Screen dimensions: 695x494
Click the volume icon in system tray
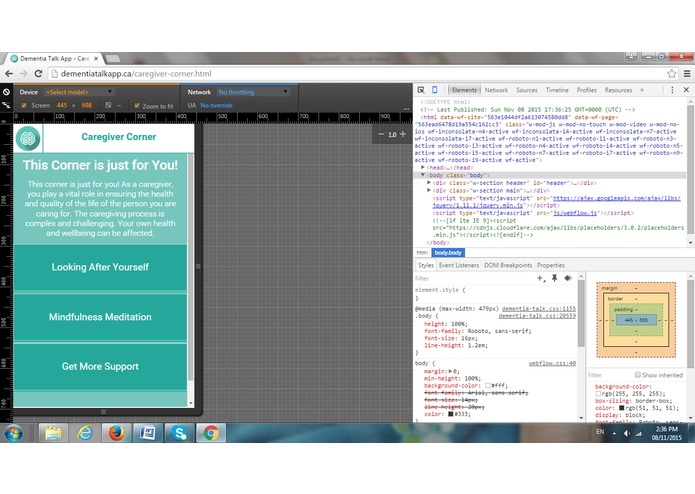(626, 433)
